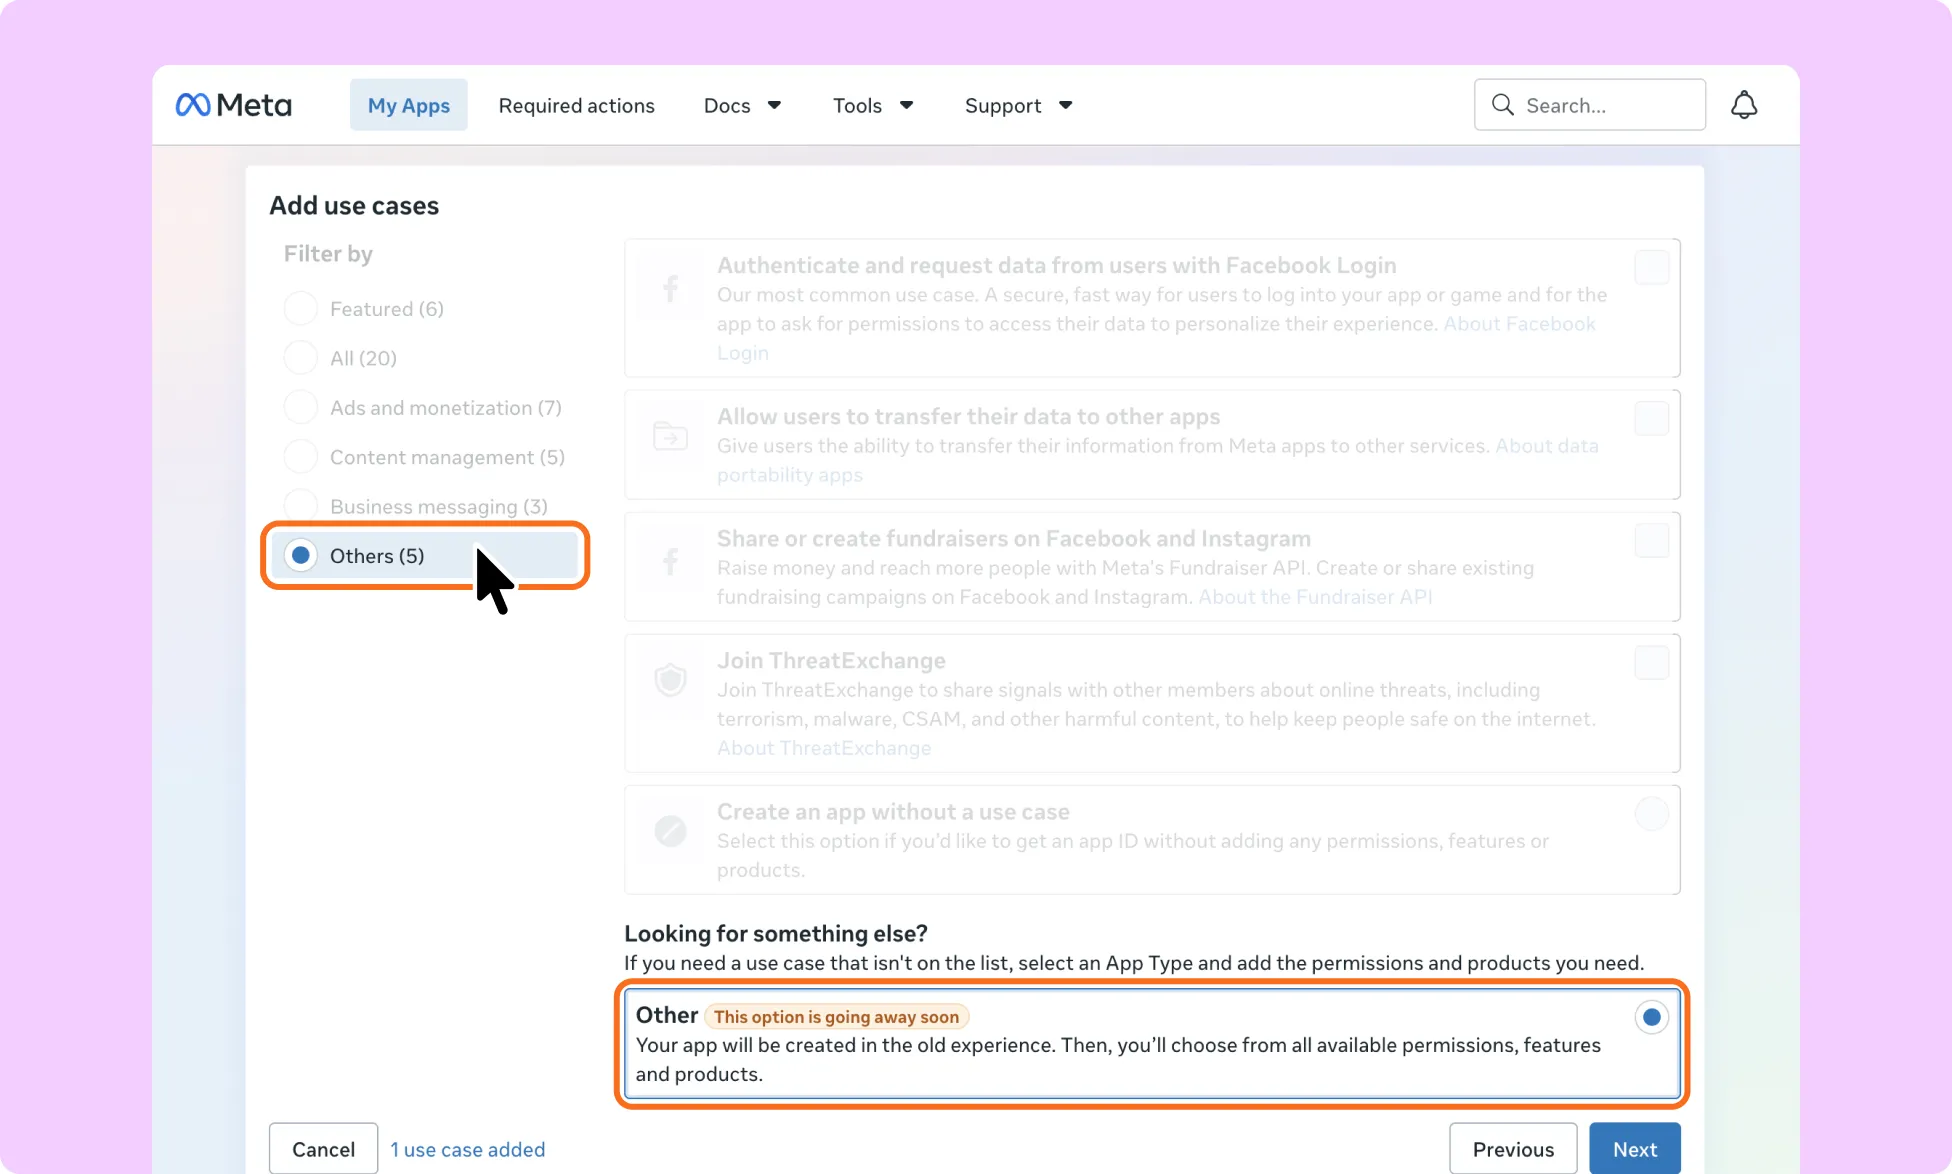Image resolution: width=1952 pixels, height=1174 pixels.
Task: Click the 'Add use cases' heading
Action: (354, 205)
